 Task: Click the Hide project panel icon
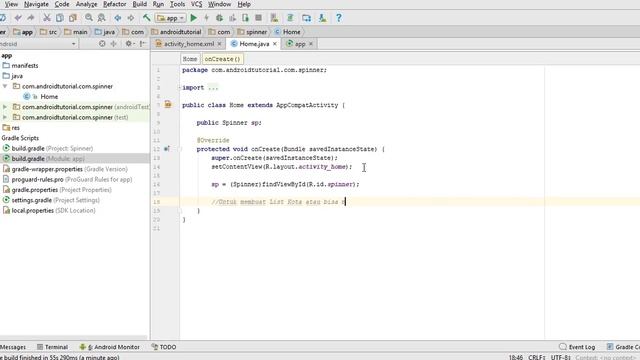click(142, 44)
